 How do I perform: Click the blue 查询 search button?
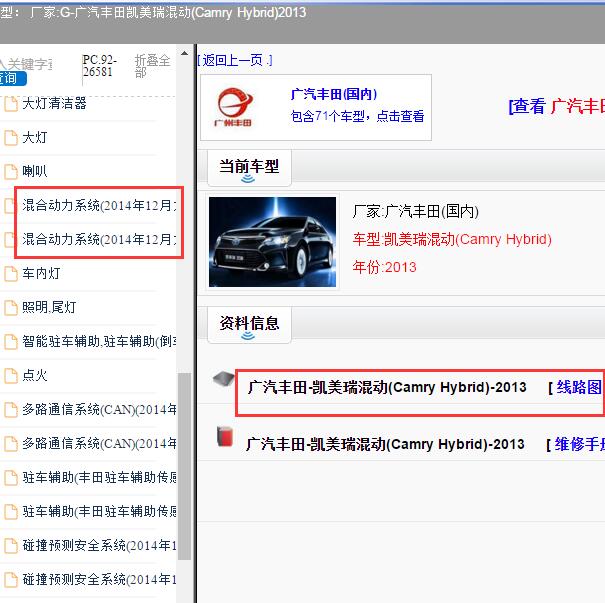12,79
